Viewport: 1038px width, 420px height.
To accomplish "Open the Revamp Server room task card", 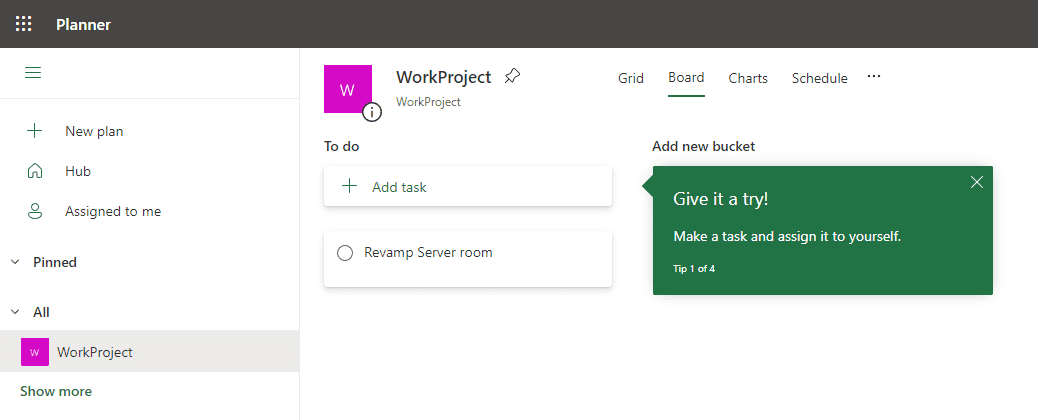I will [468, 259].
